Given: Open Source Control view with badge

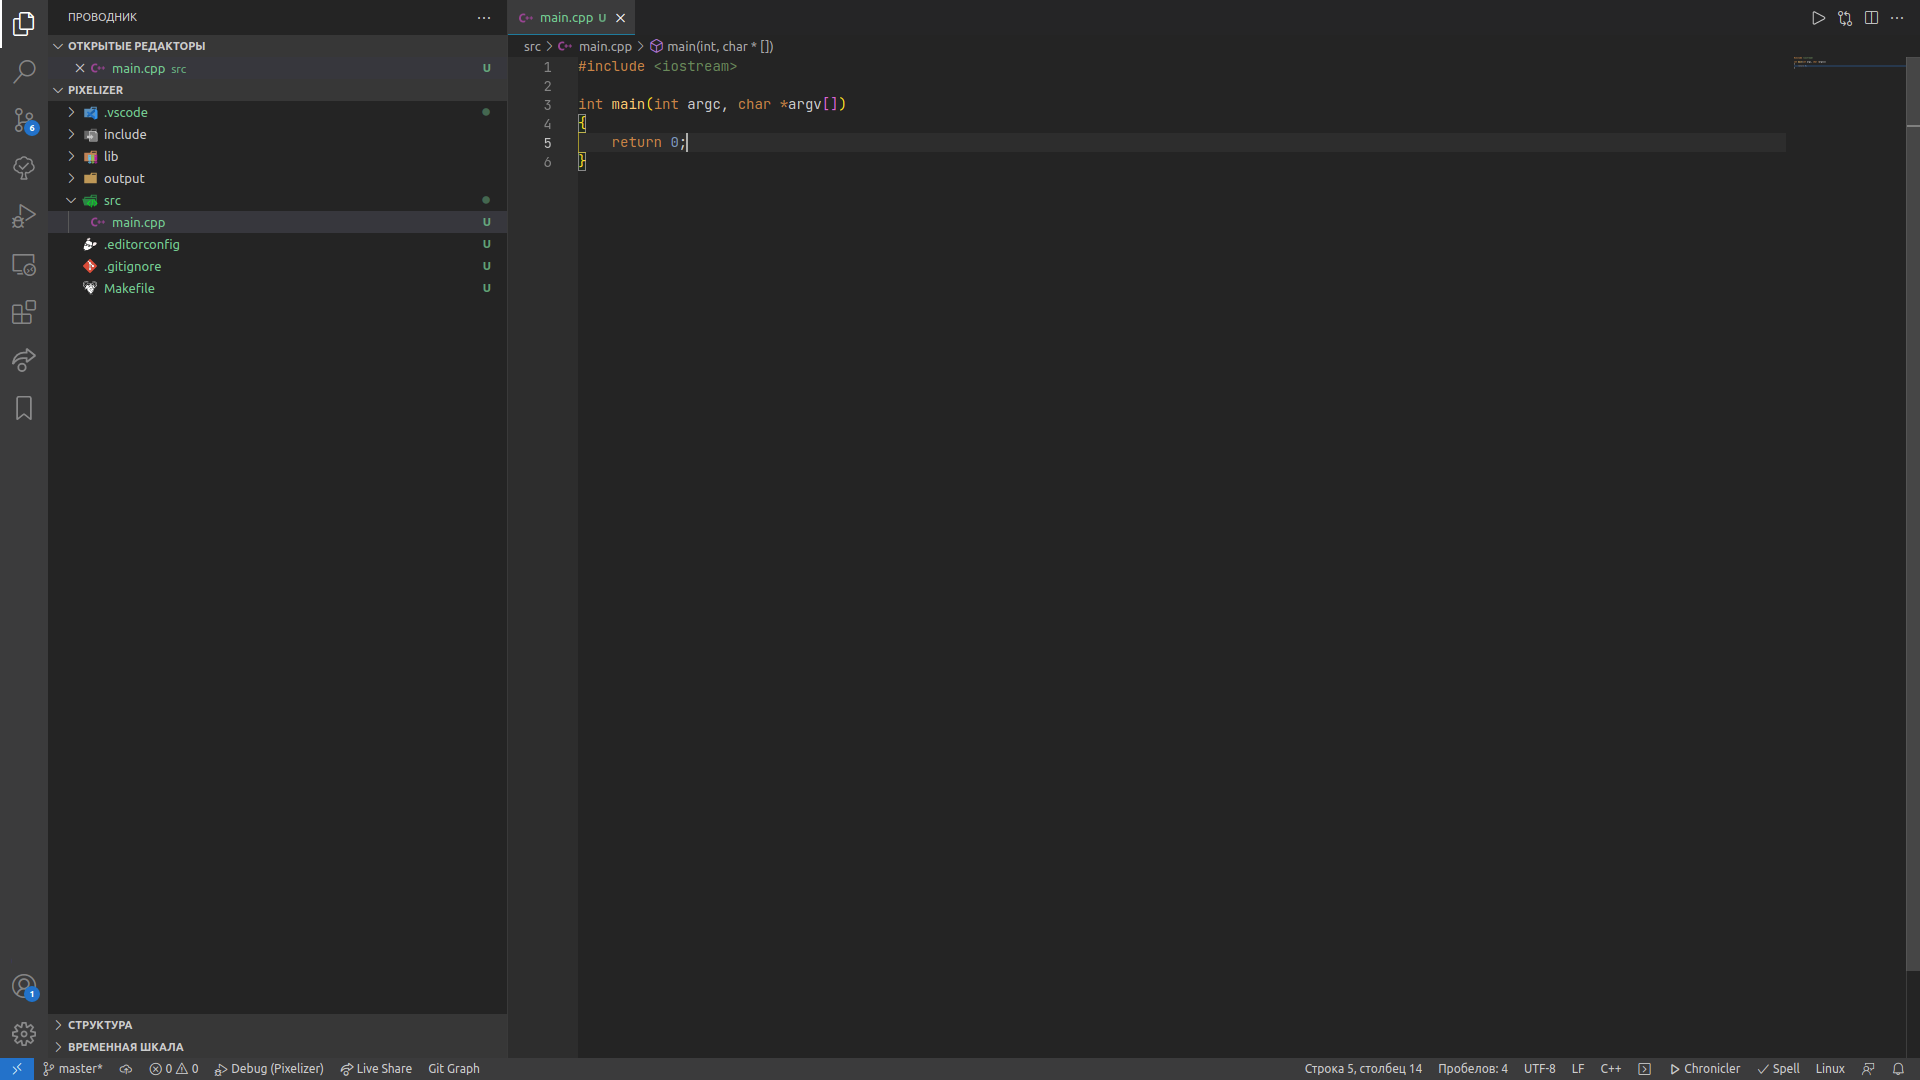Looking at the screenshot, I should coord(24,120).
